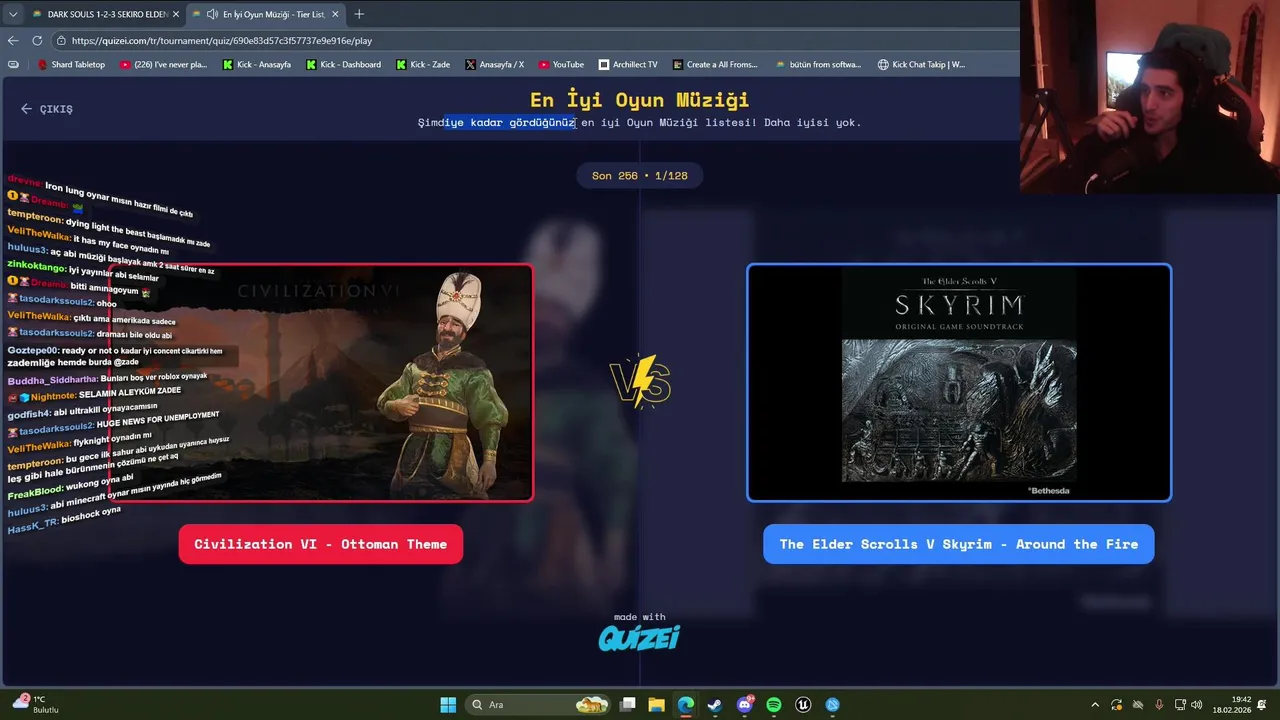Screen dimensions: 1280x720
Task: Open Discord from the taskbar
Action: point(745,704)
